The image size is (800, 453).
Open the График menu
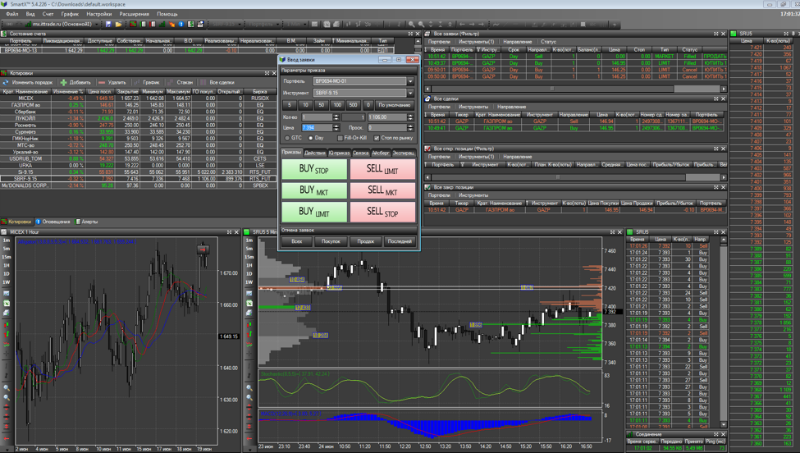pyautogui.click(x=70, y=14)
